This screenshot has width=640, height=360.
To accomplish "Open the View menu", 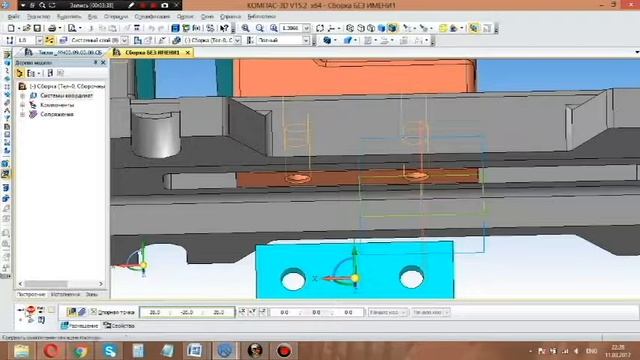I will coord(93,17).
